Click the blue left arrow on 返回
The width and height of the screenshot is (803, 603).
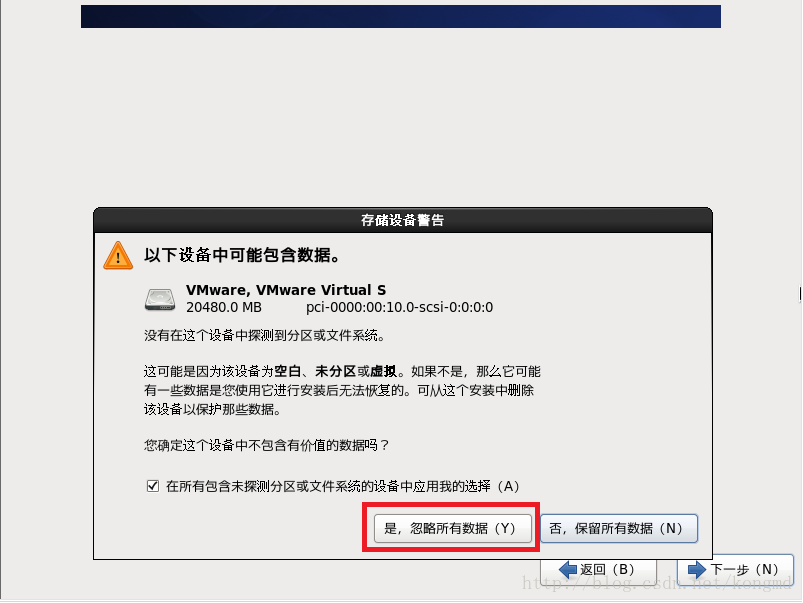(568, 570)
